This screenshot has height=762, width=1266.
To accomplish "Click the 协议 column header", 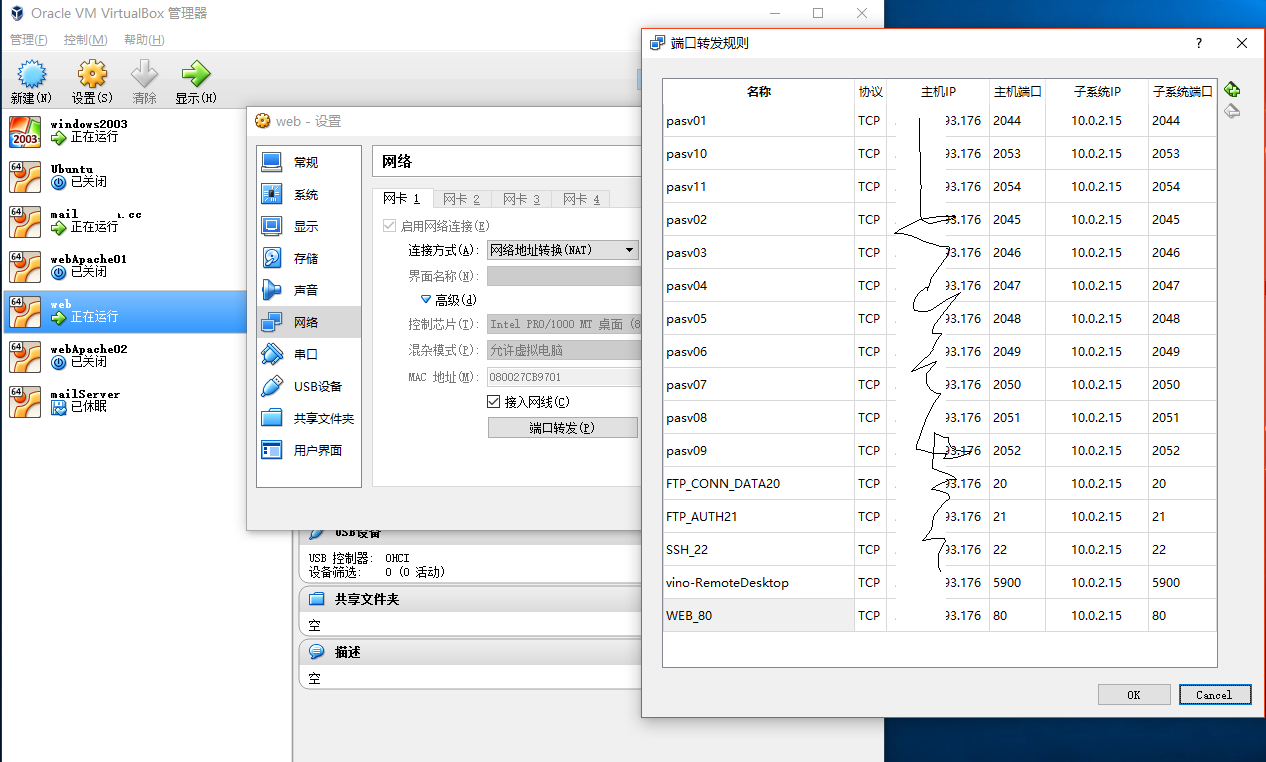I will (870, 92).
